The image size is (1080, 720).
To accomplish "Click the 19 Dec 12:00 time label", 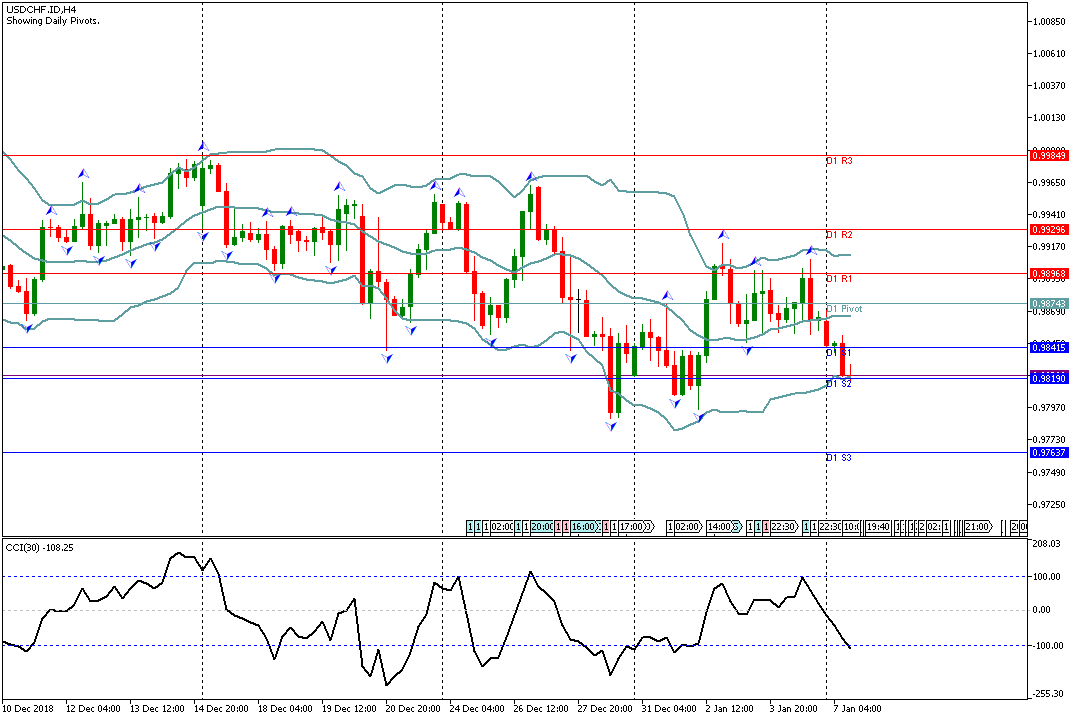I will (x=349, y=709).
